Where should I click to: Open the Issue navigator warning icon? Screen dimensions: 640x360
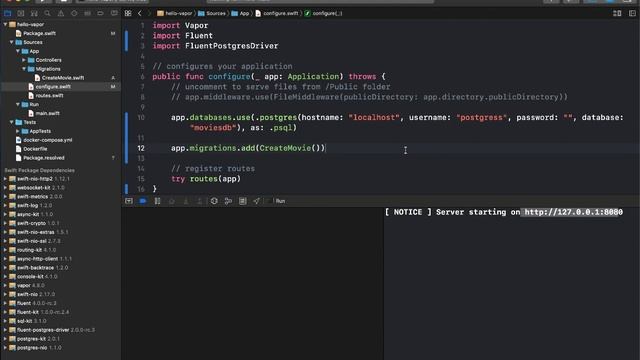click(x=61, y=13)
